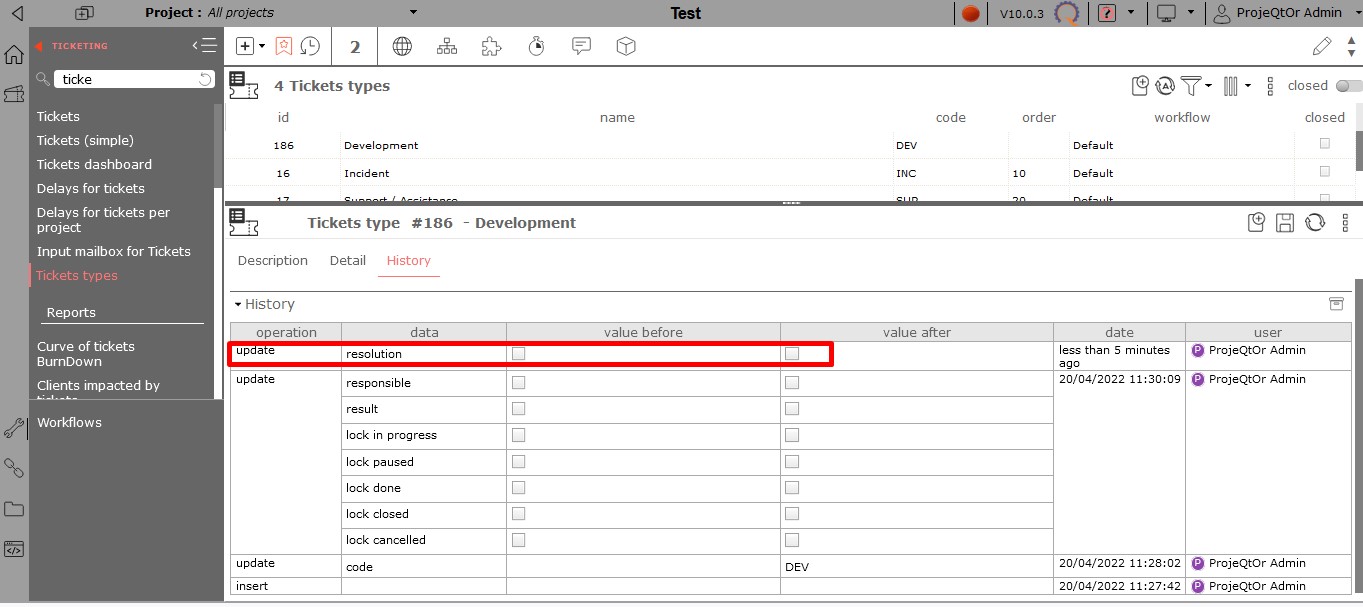Click the stopwatch icon in toolbar
Screen dimensions: 1363x607
[536, 46]
